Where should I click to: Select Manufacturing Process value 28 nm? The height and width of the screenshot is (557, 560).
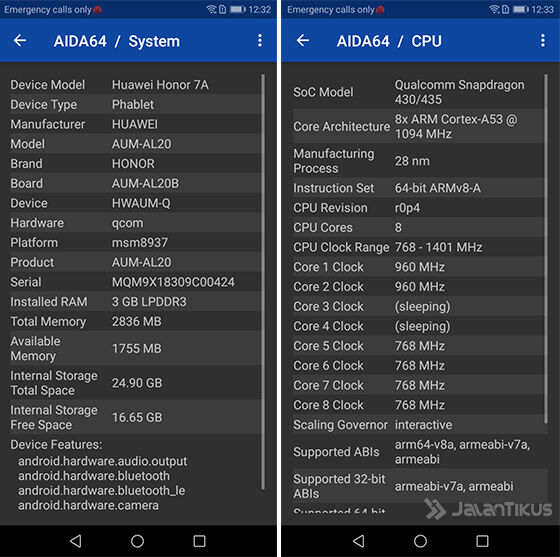(412, 161)
